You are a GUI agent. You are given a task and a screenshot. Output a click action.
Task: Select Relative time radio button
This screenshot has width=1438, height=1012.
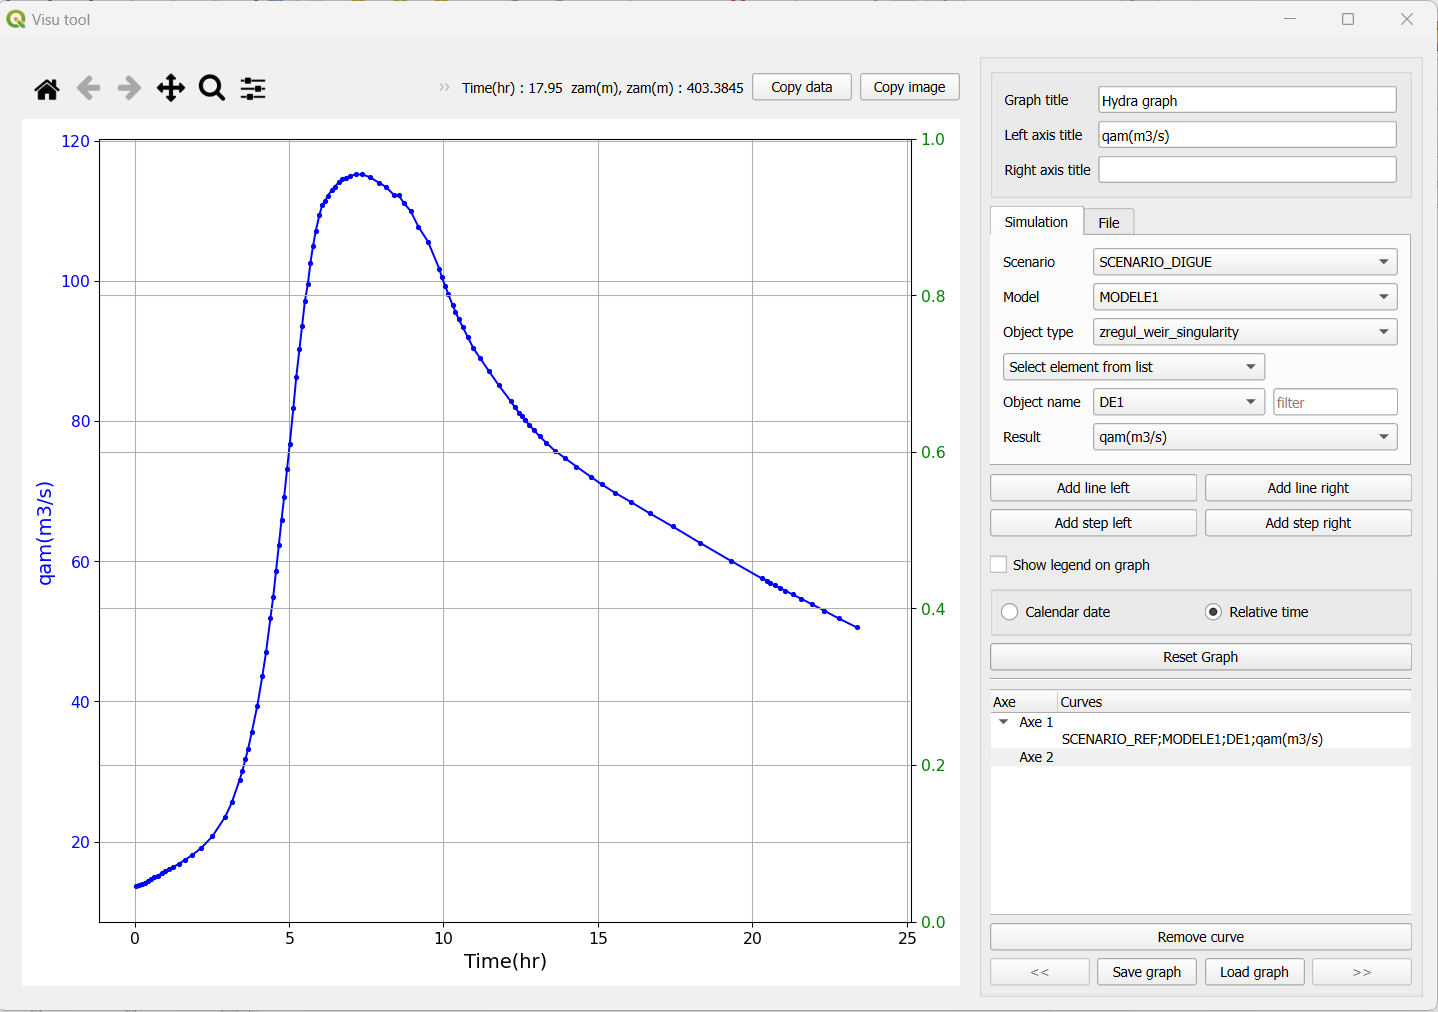[x=1213, y=612]
